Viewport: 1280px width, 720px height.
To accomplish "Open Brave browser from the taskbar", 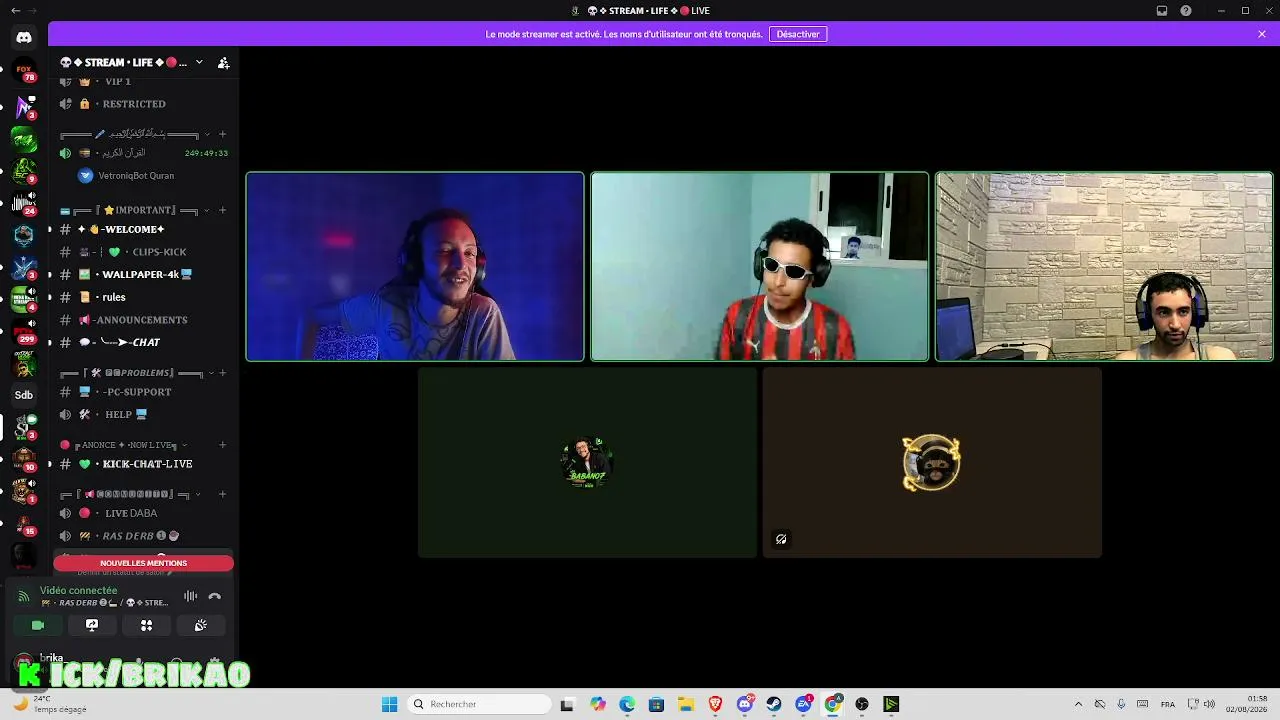I will tap(715, 704).
